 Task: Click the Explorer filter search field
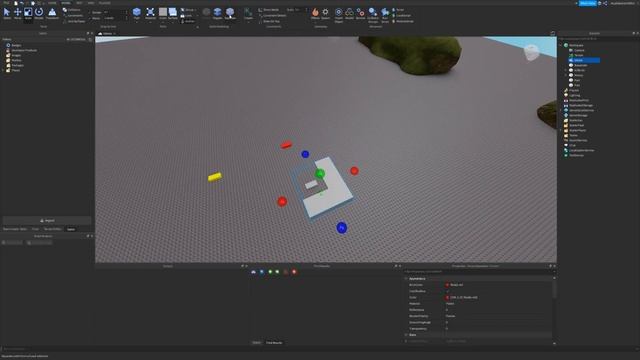(598, 39)
